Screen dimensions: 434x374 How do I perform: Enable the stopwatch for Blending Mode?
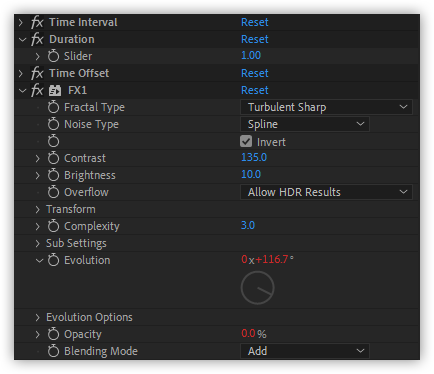53,351
